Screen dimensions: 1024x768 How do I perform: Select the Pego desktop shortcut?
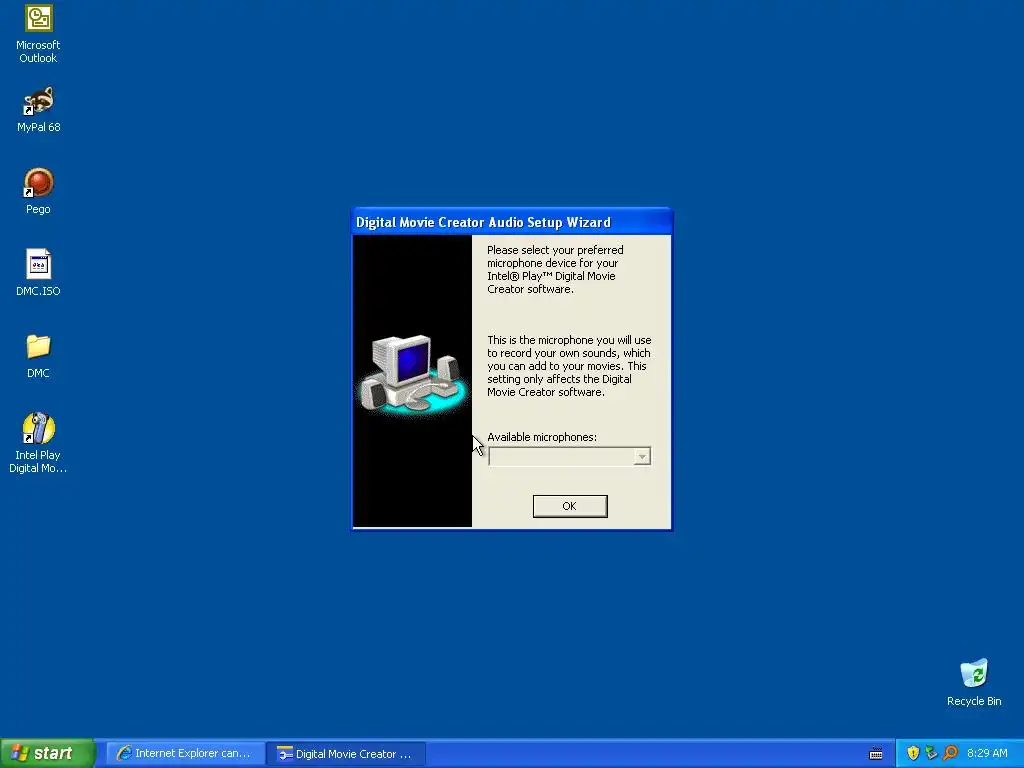click(x=38, y=191)
